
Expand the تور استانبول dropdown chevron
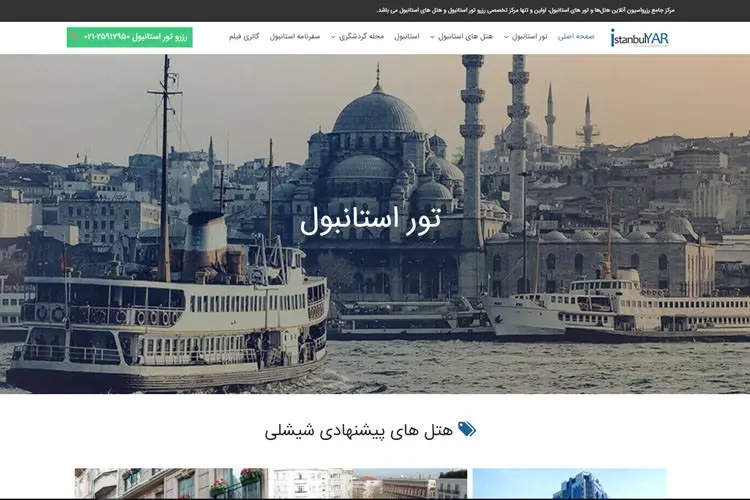coord(506,37)
